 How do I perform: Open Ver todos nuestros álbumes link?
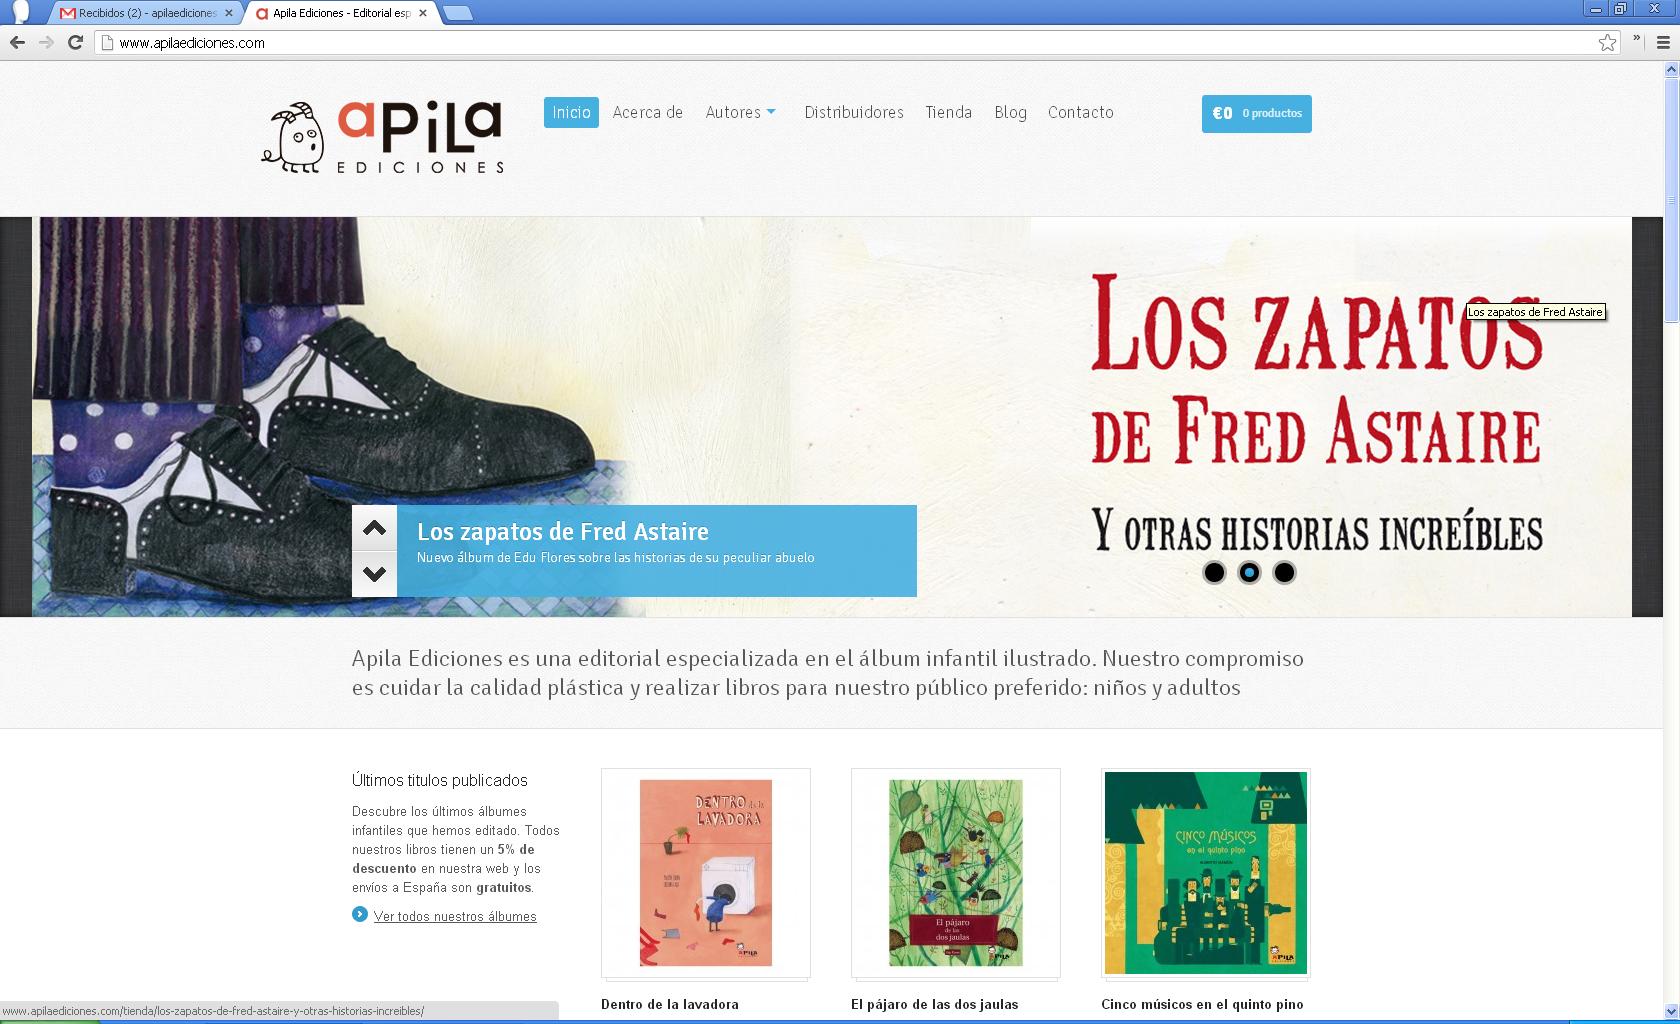(x=455, y=916)
